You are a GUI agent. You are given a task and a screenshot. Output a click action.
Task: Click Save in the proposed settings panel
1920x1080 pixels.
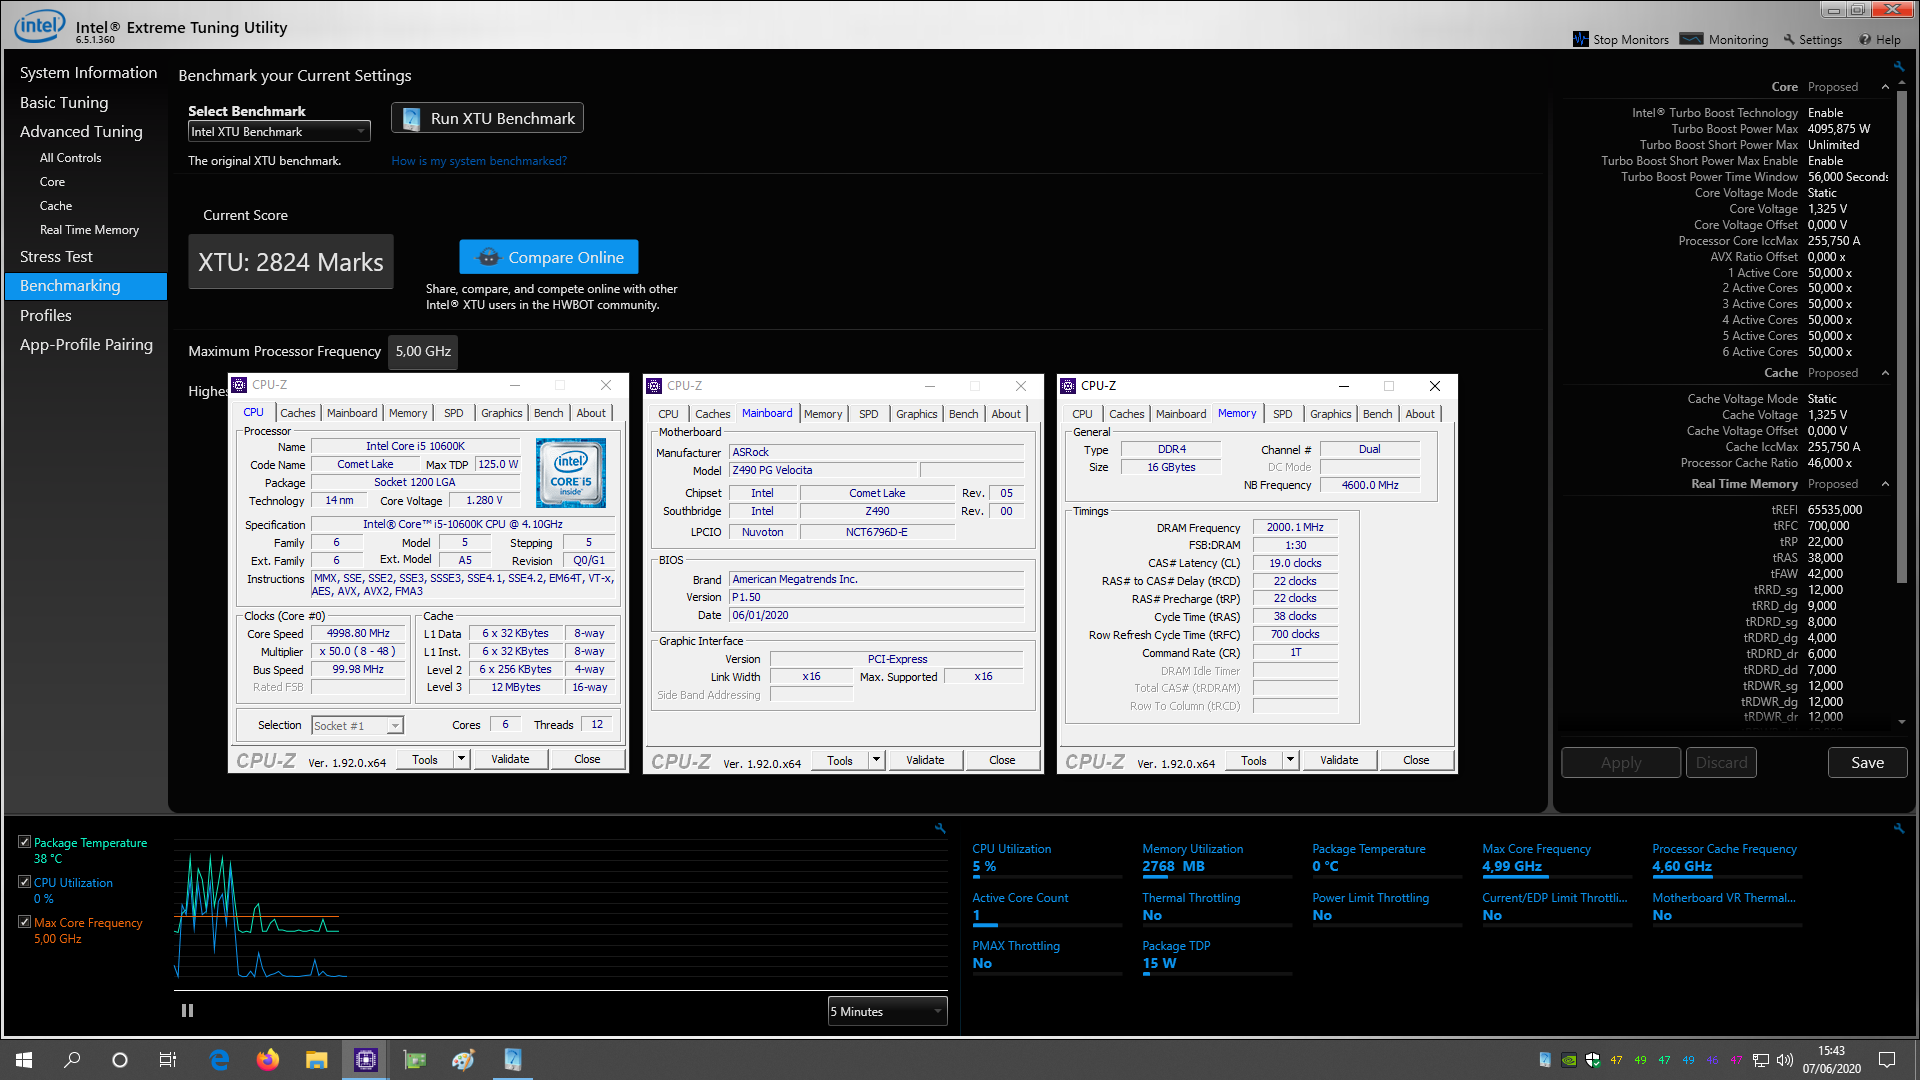click(1867, 763)
